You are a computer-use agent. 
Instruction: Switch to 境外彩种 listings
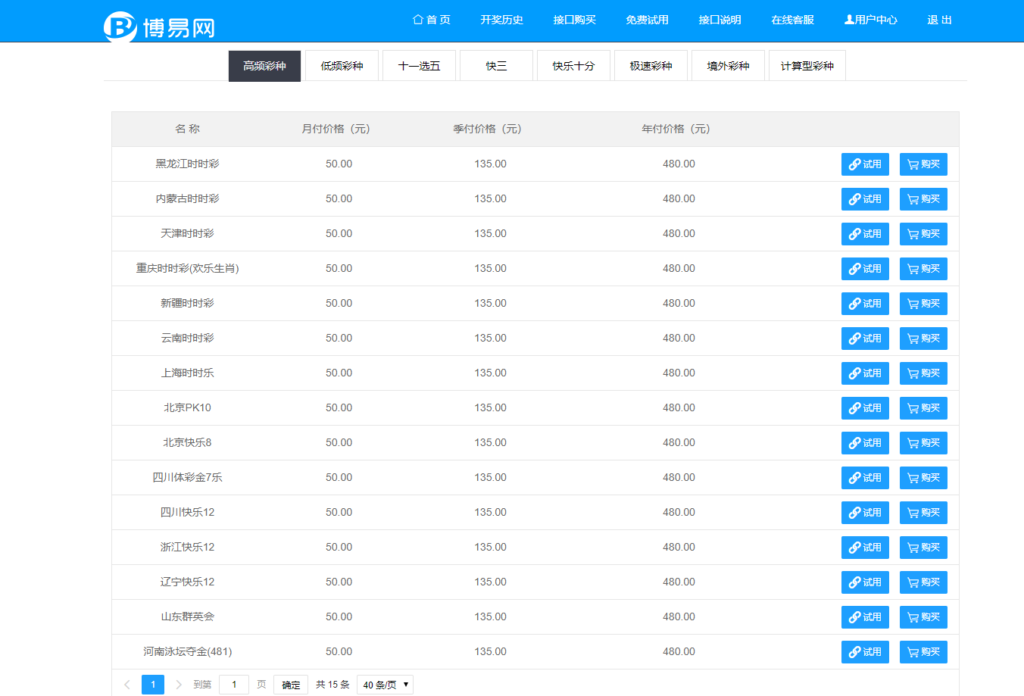pyautogui.click(x=728, y=65)
